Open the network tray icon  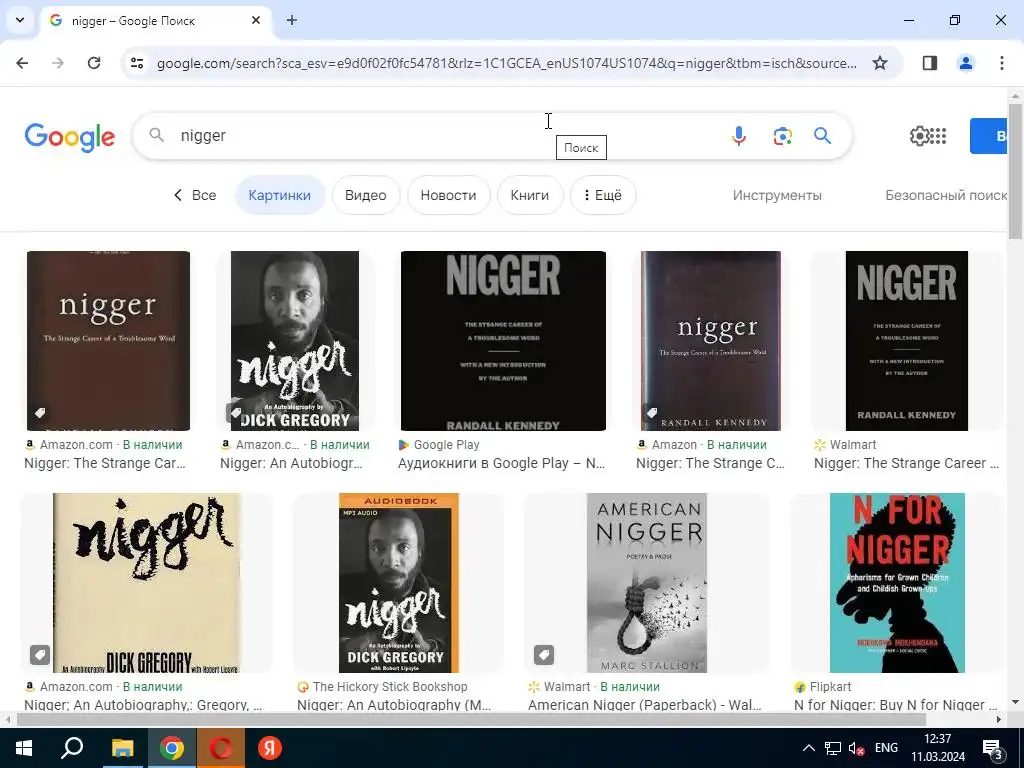[833, 748]
